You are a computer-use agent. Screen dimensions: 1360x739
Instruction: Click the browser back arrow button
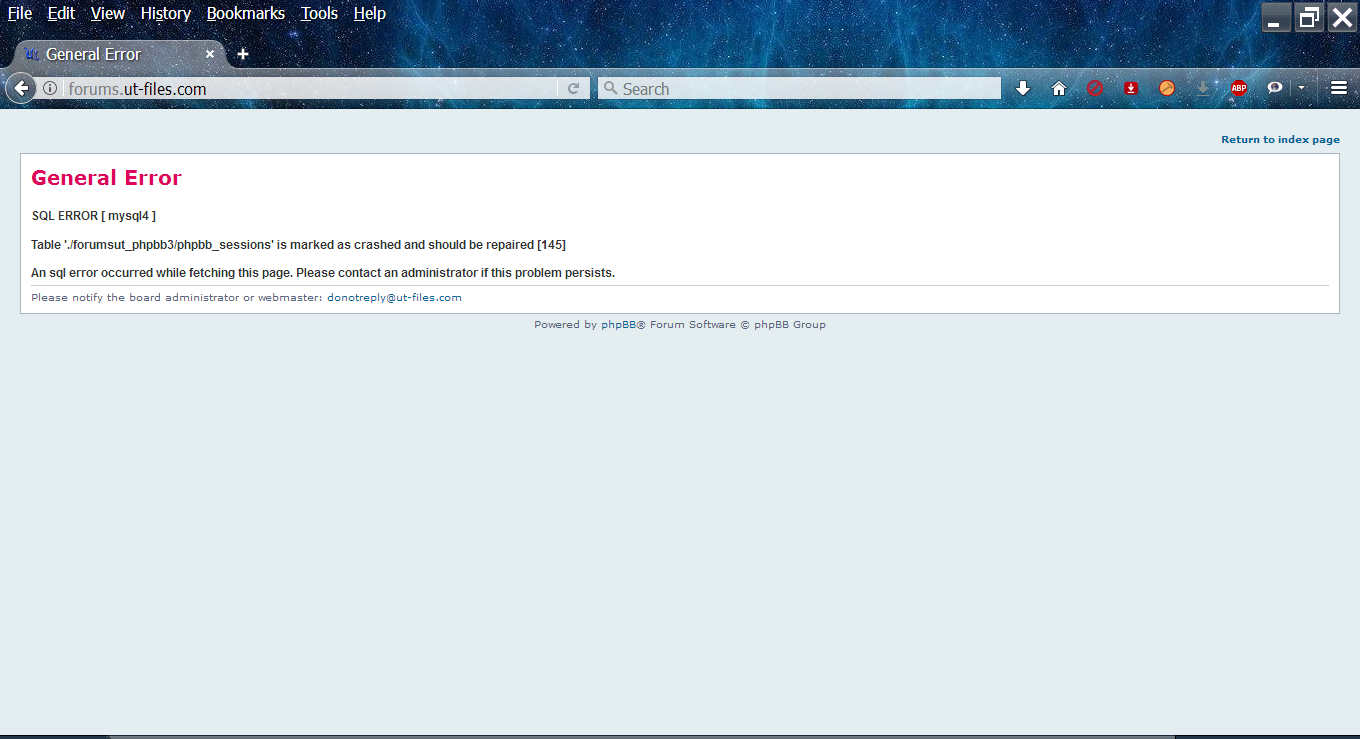[x=20, y=88]
